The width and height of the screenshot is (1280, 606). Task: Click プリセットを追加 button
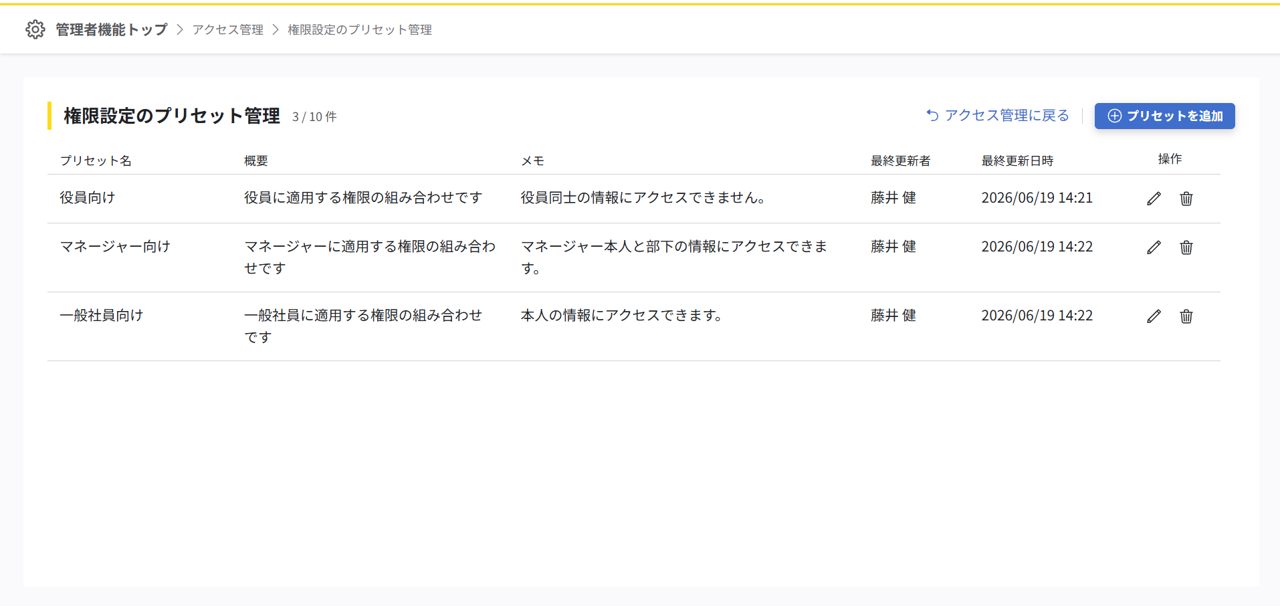[x=1165, y=116]
